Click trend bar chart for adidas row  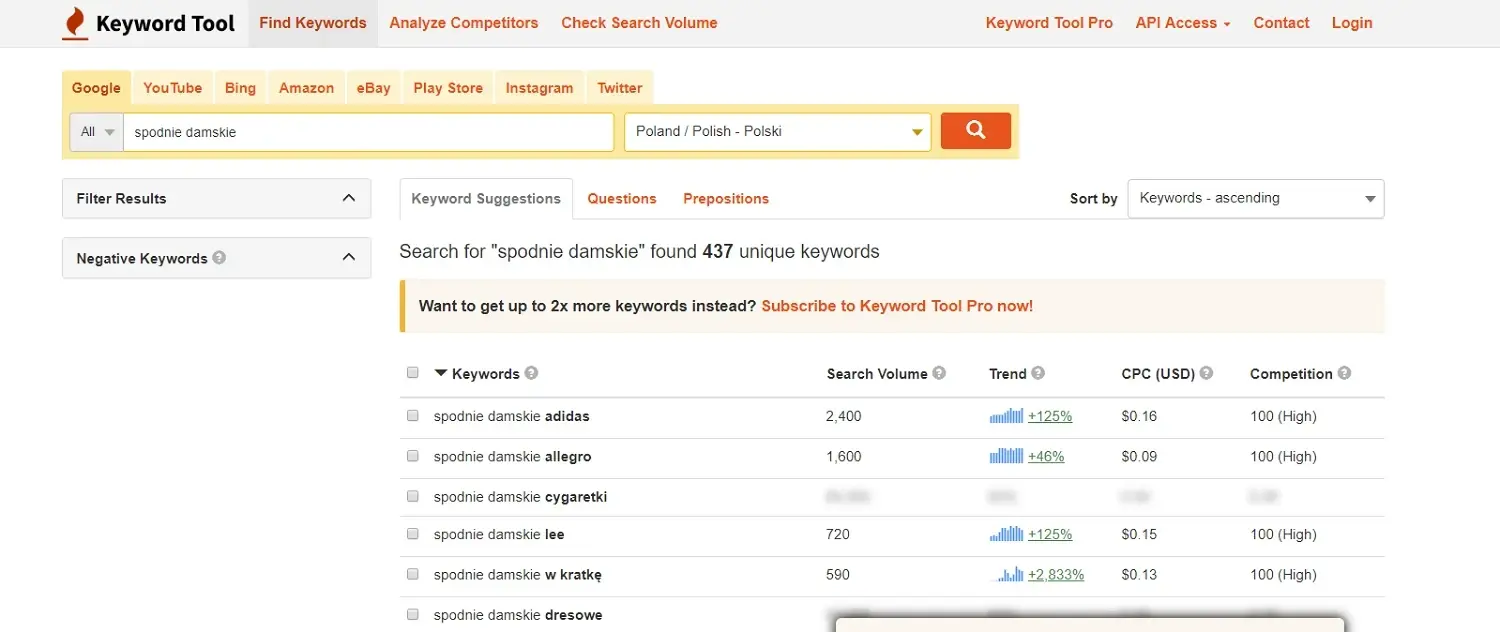[1006, 416]
